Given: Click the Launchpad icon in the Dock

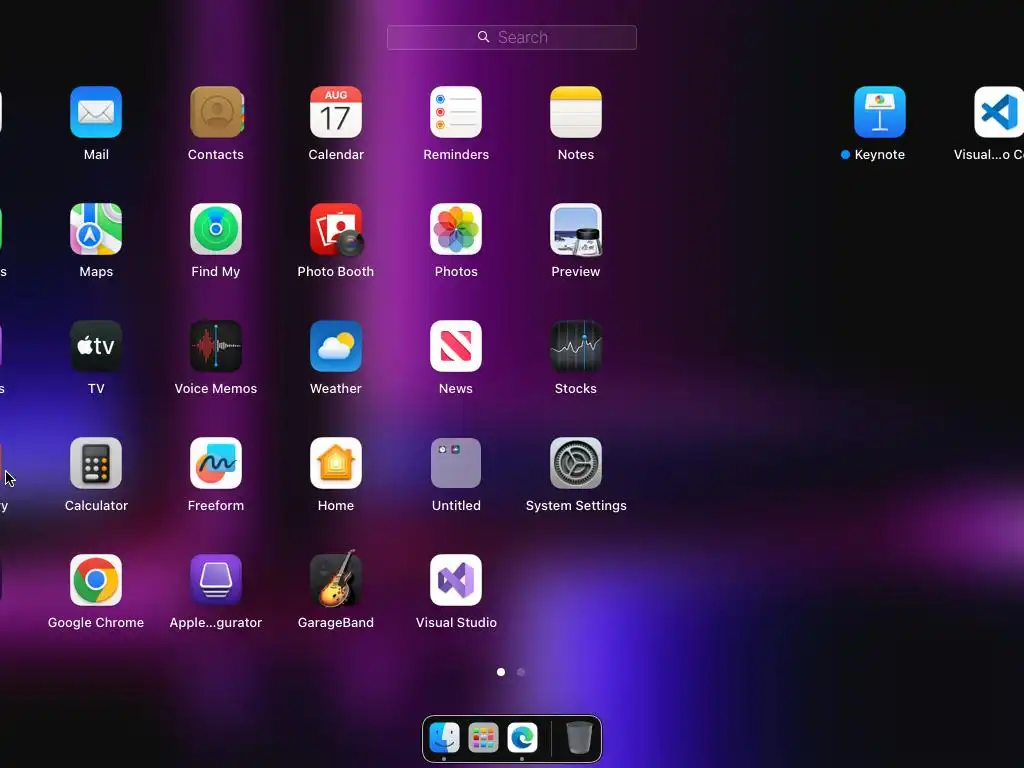Looking at the screenshot, I should (x=483, y=737).
